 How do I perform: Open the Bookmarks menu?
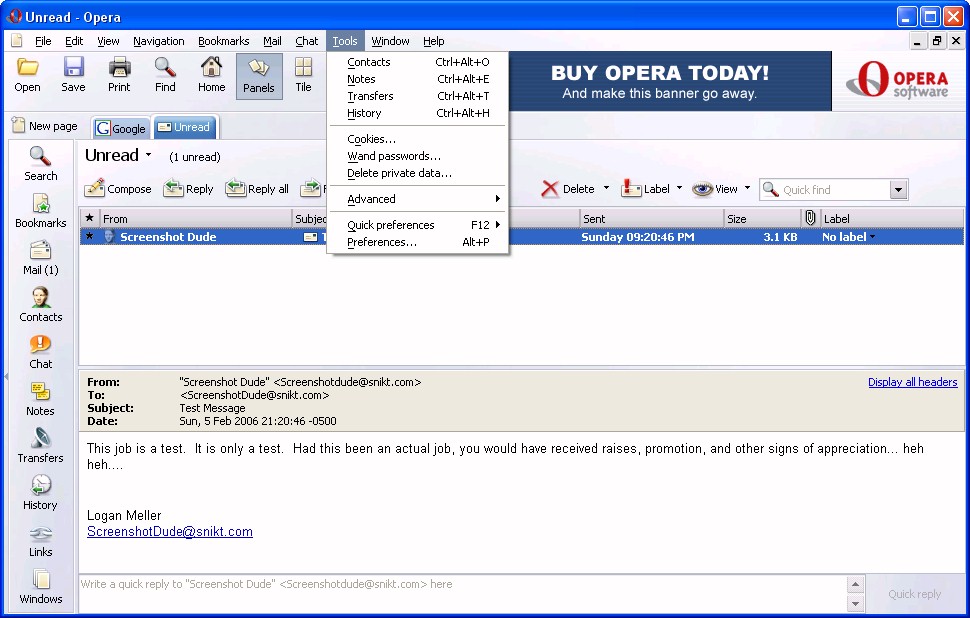pos(223,41)
